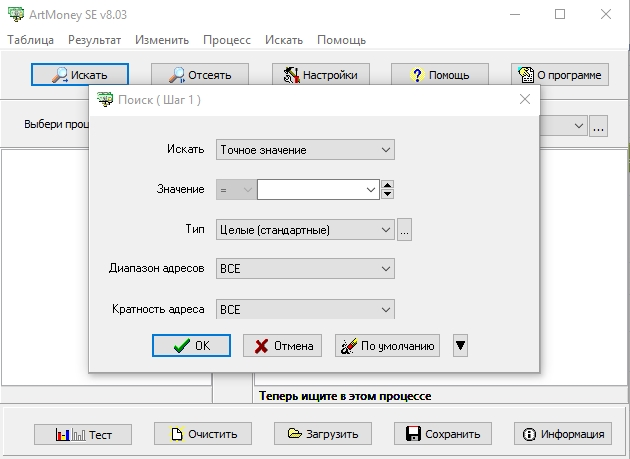Click the Тест button
This screenshot has width=630, height=459.
[83, 434]
